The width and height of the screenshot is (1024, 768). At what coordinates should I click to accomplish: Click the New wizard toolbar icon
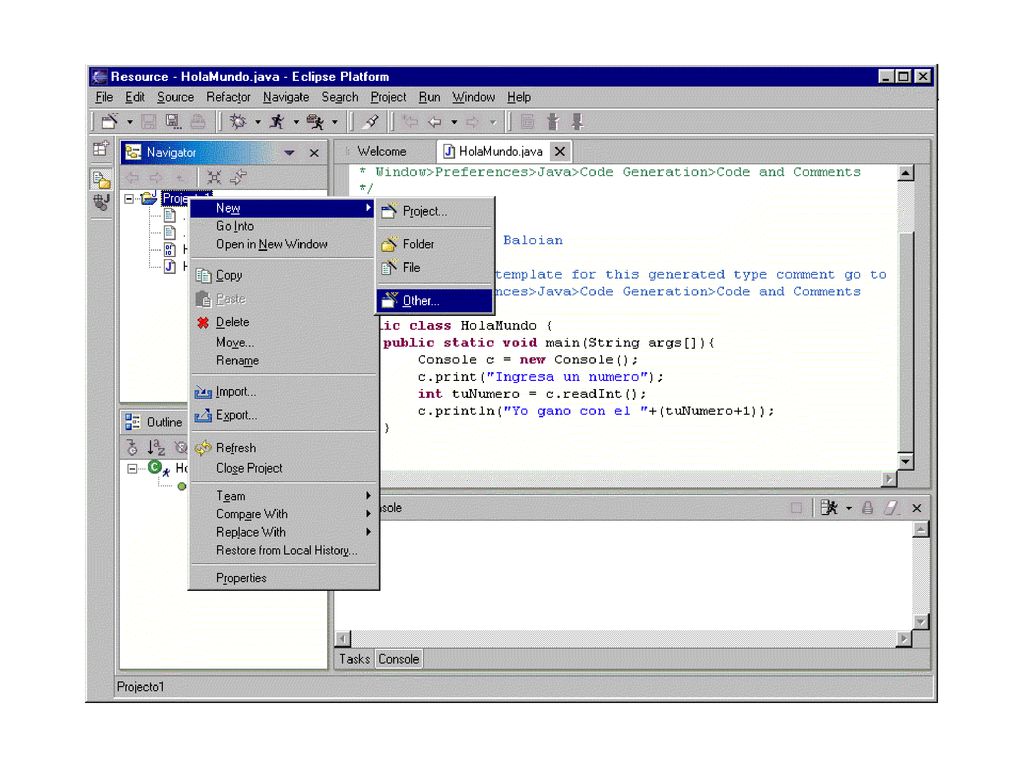click(x=110, y=121)
